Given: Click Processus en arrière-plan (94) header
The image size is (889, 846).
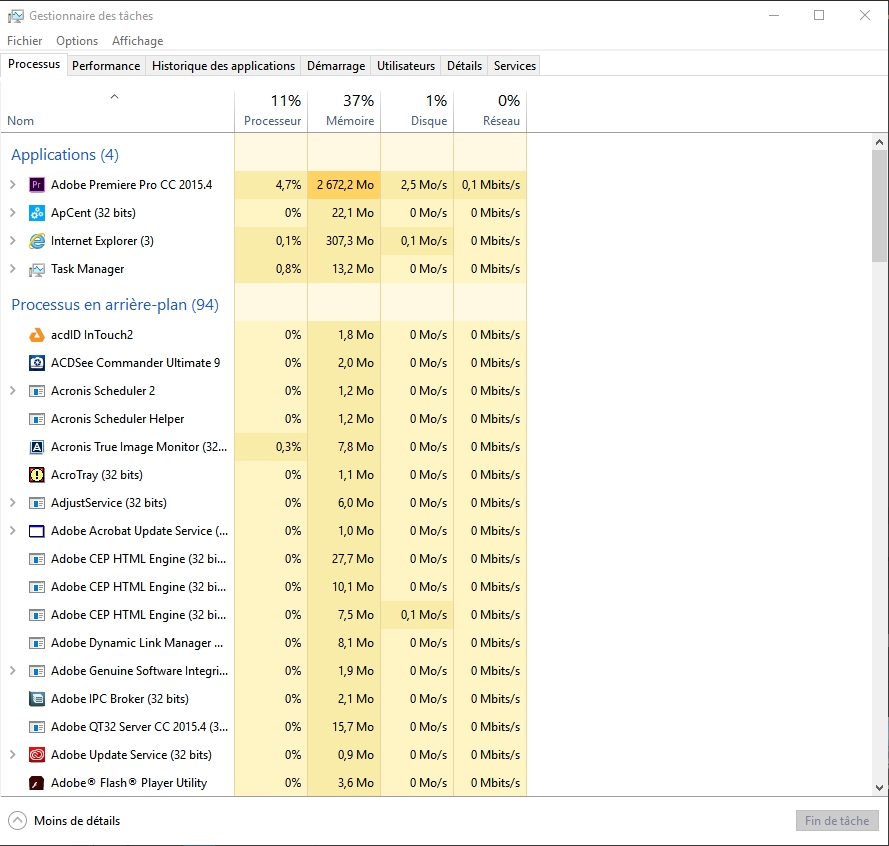Looking at the screenshot, I should tap(115, 305).
